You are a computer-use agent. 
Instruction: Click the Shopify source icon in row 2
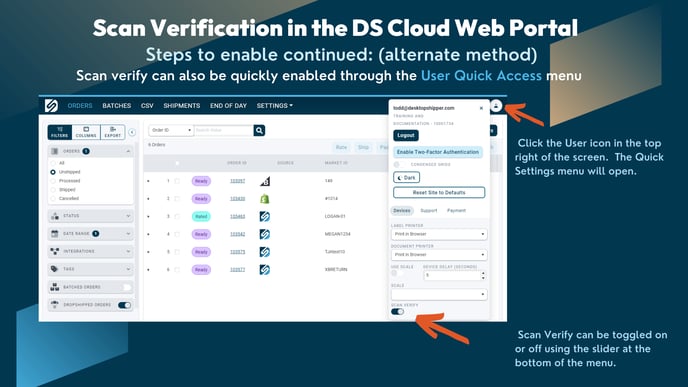pyautogui.click(x=265, y=199)
